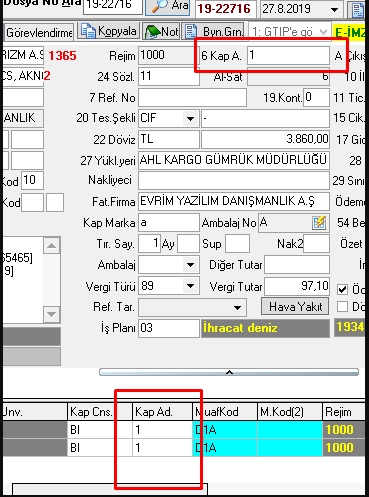Expand the Vergi Türü 89 dropdown
This screenshot has height=497, width=369.
click(x=191, y=286)
